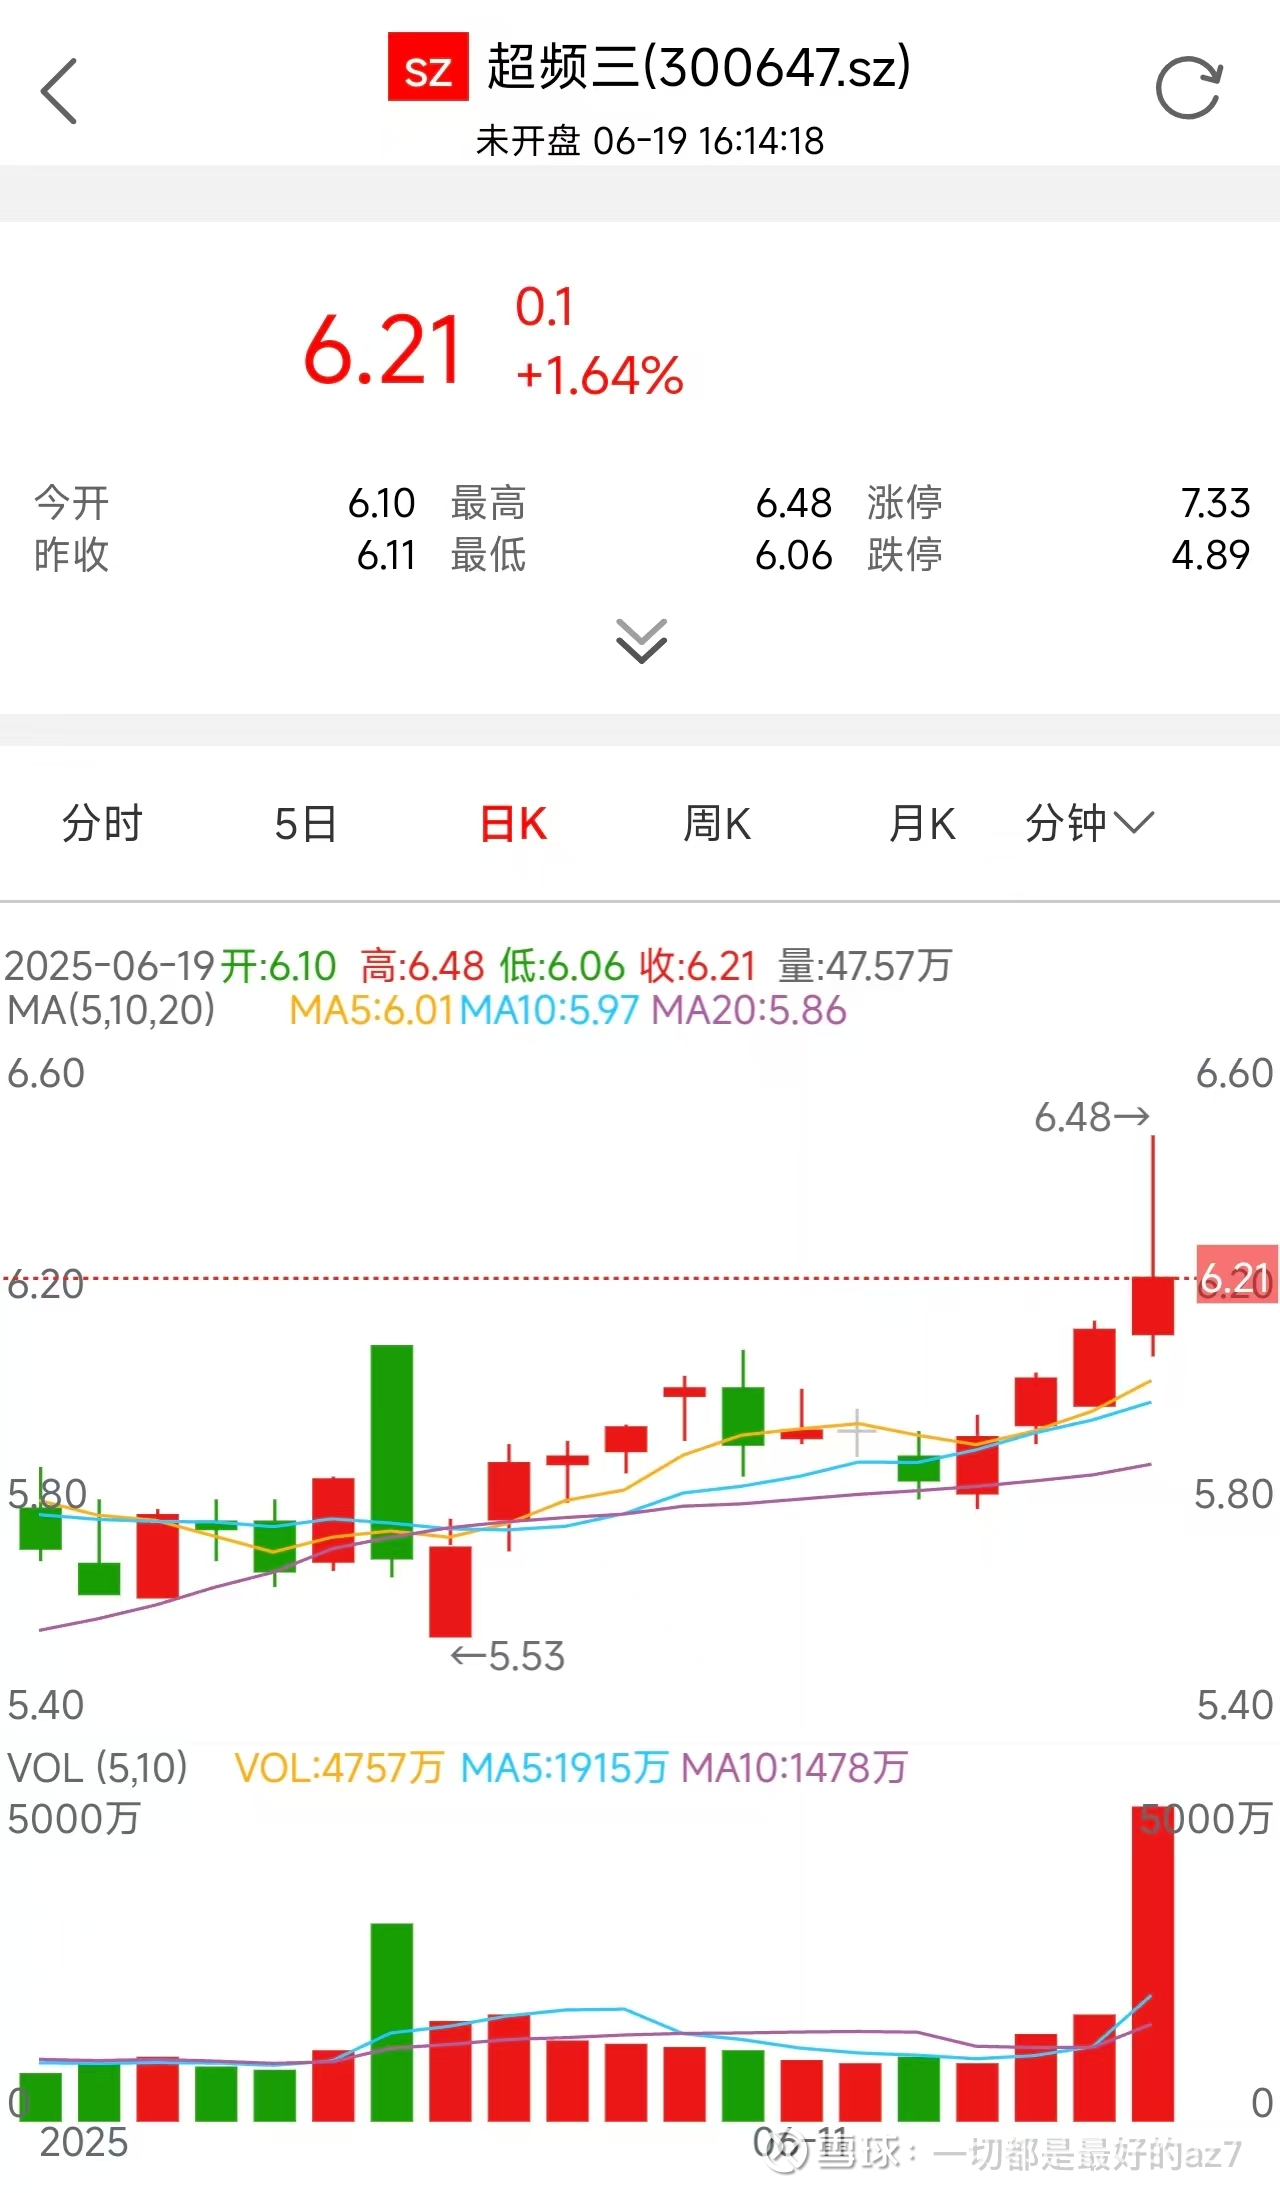
Task: Tap the change percentage +1.64%
Action: click(599, 376)
